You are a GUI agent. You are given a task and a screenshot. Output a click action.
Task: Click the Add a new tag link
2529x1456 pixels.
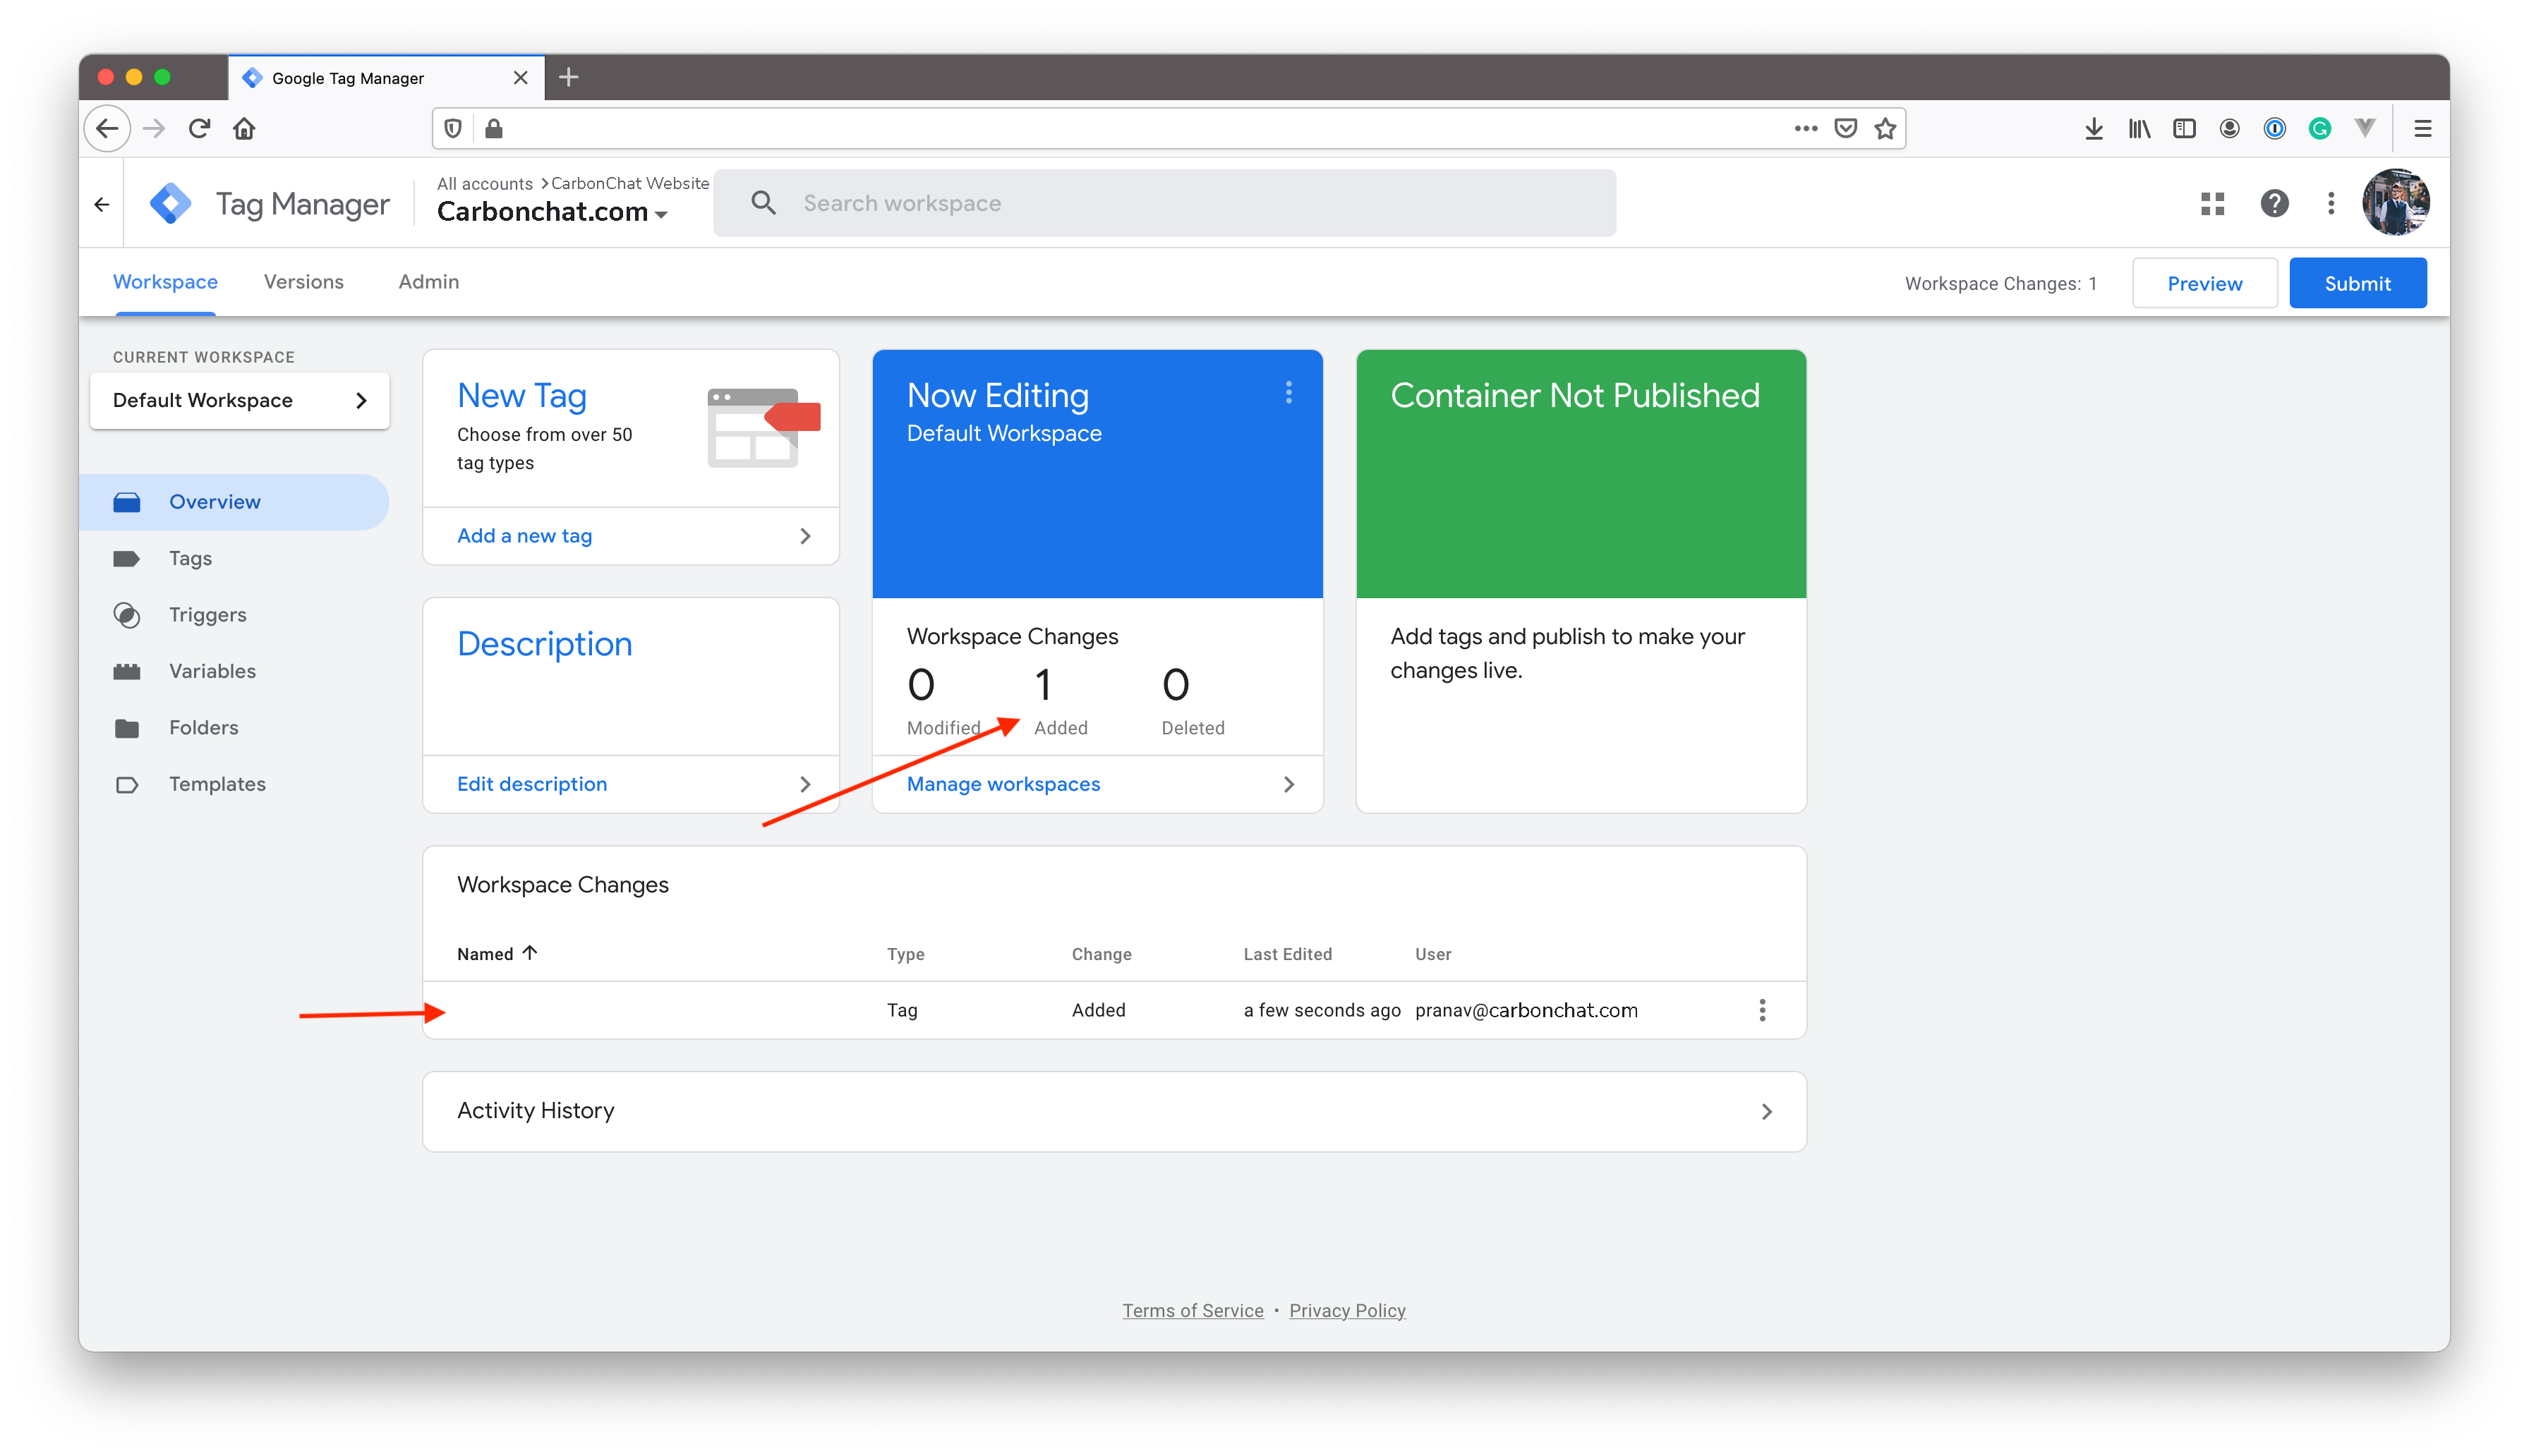[x=524, y=536]
